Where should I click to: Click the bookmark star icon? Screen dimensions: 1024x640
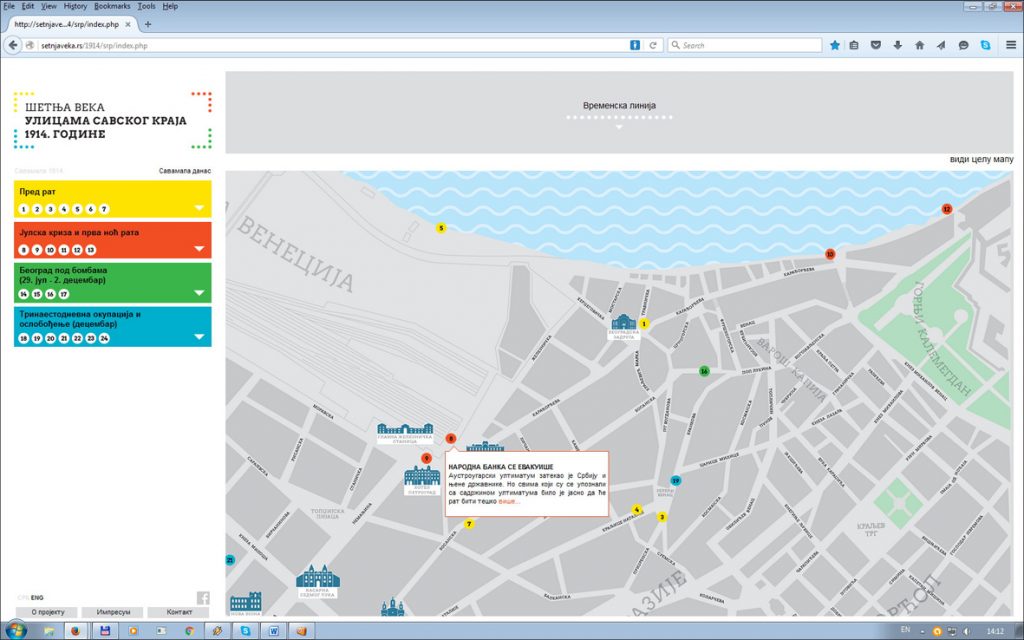(834, 45)
